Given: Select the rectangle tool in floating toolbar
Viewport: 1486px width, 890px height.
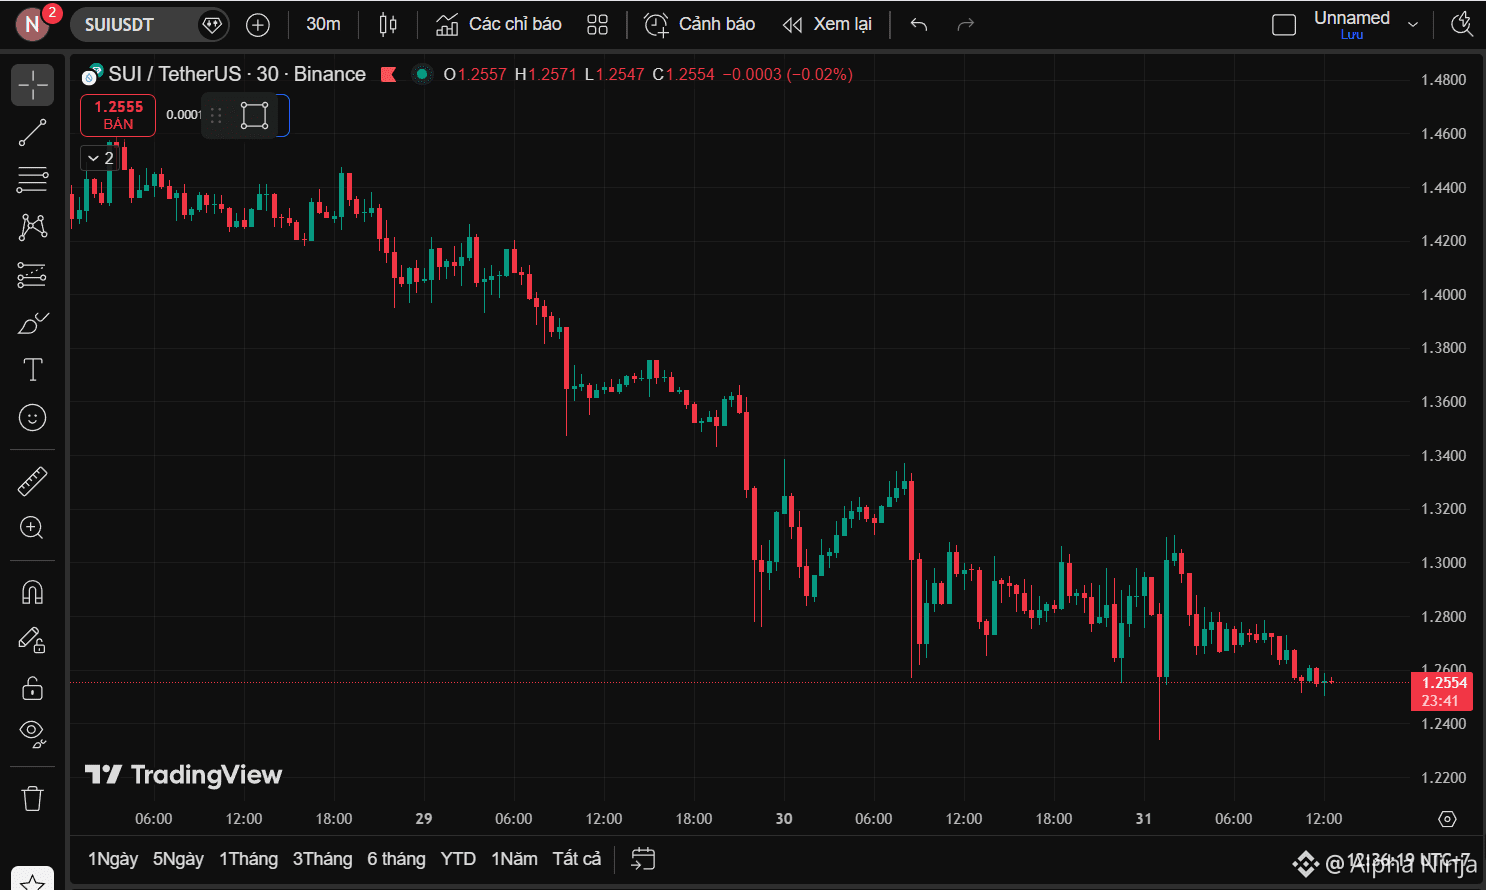Looking at the screenshot, I should point(255,115).
